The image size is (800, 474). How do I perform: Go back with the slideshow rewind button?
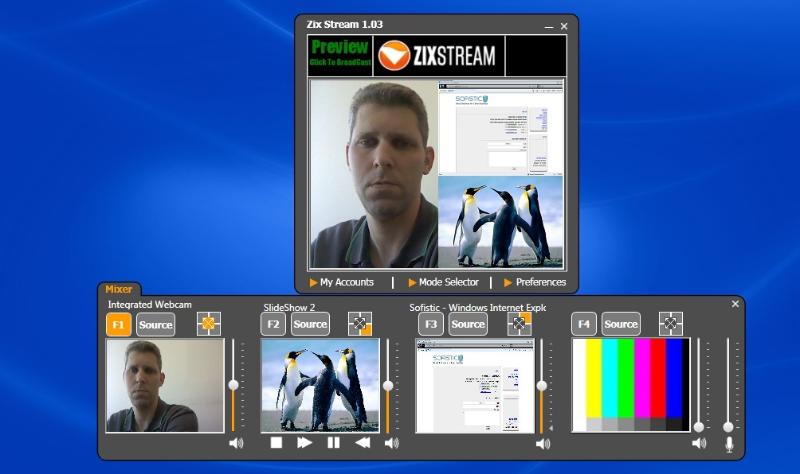point(362,442)
